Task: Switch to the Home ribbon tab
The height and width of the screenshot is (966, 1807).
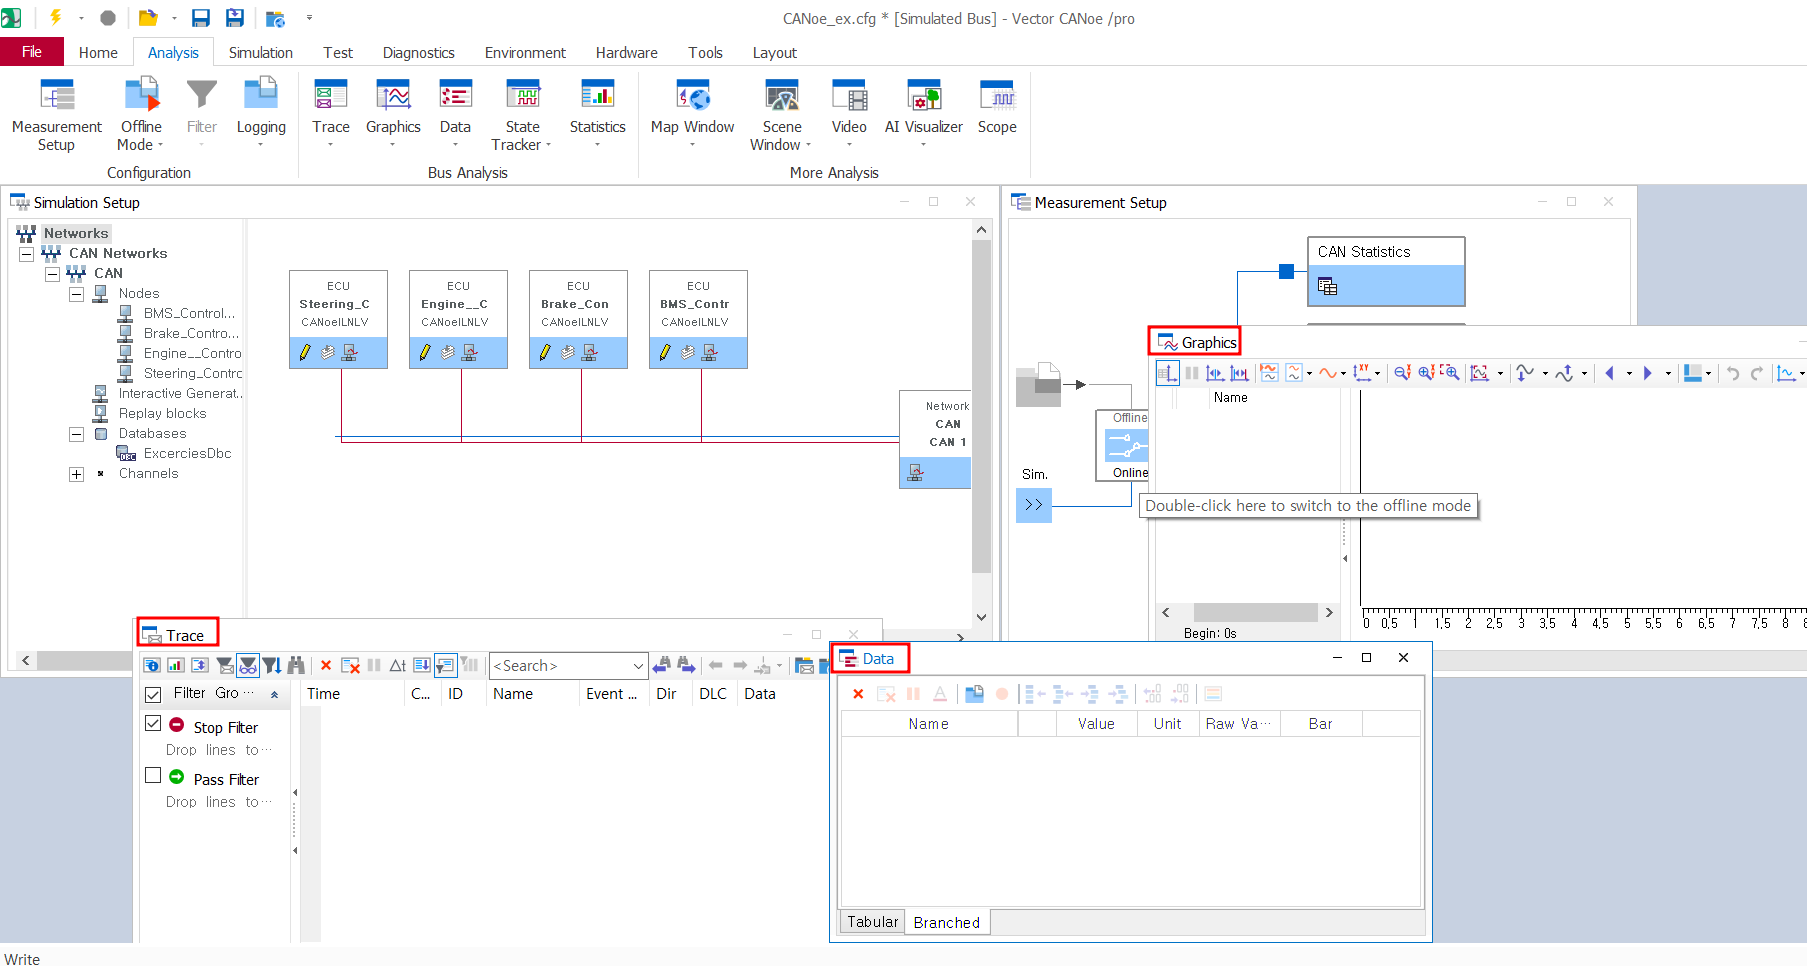Action: (x=98, y=52)
